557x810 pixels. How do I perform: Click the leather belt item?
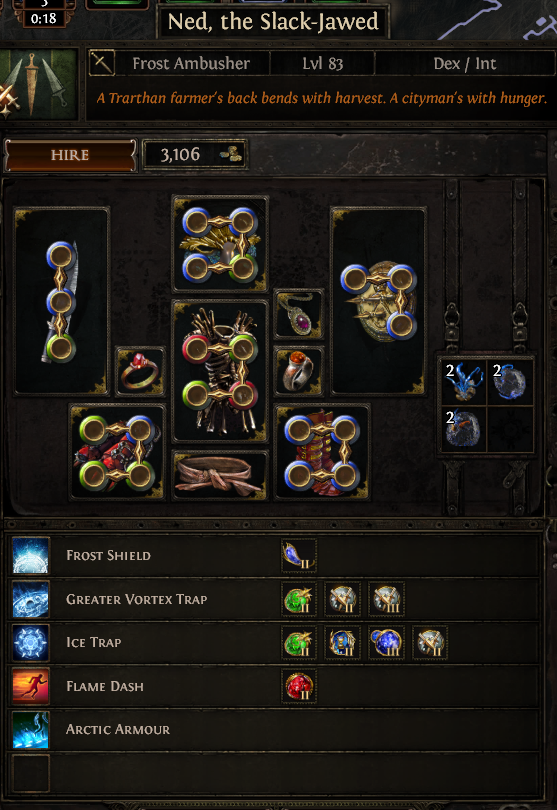click(220, 475)
